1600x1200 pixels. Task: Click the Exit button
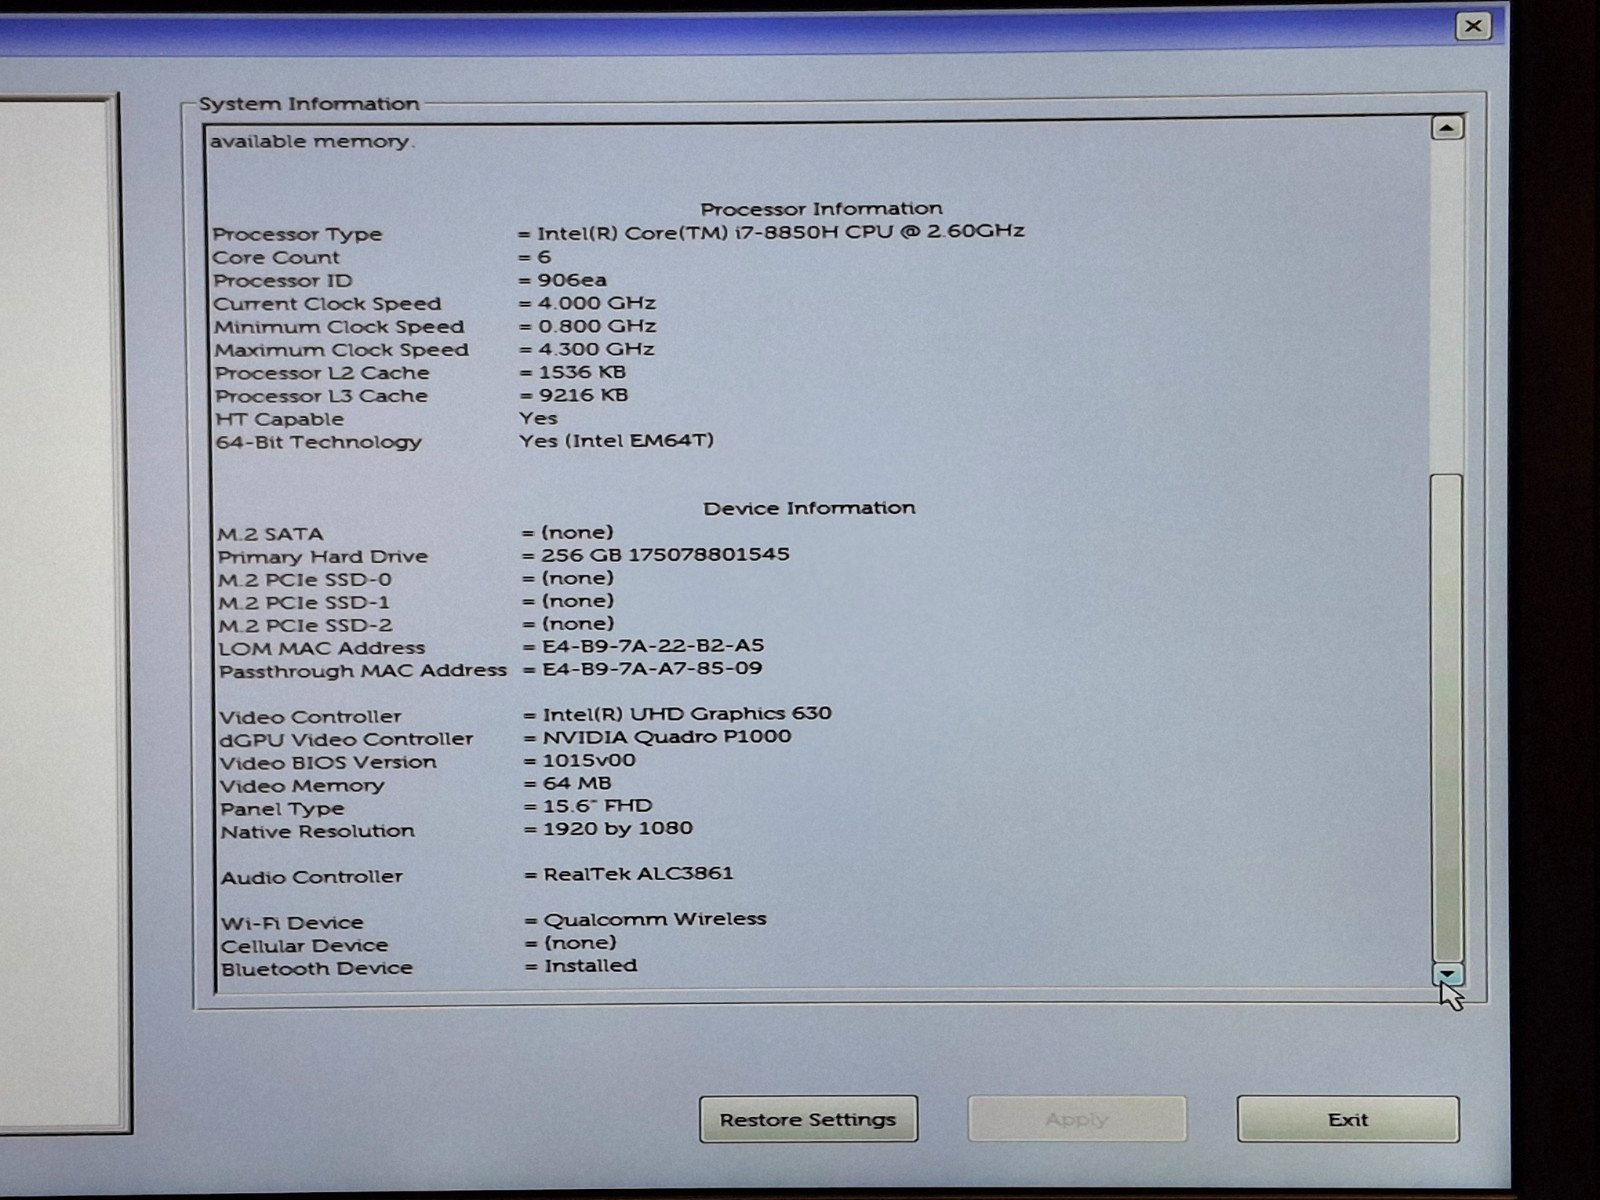[1348, 1119]
